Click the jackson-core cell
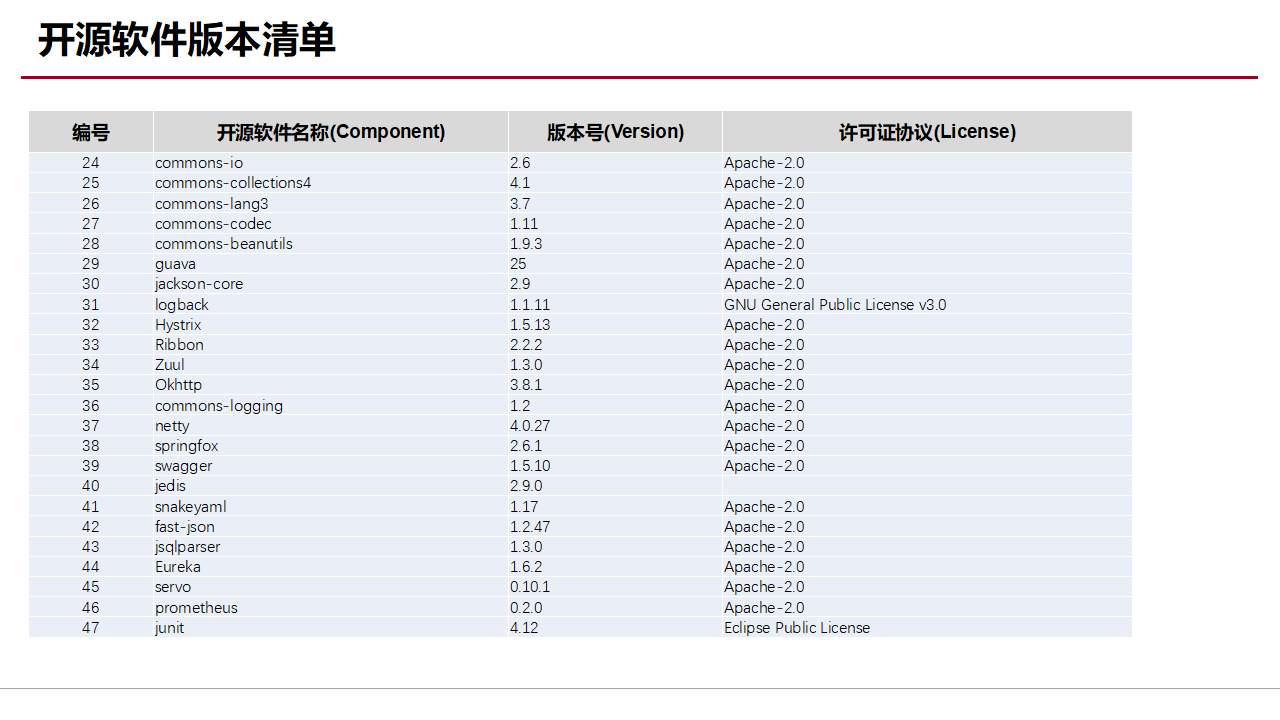1280x720 pixels. (x=331, y=284)
